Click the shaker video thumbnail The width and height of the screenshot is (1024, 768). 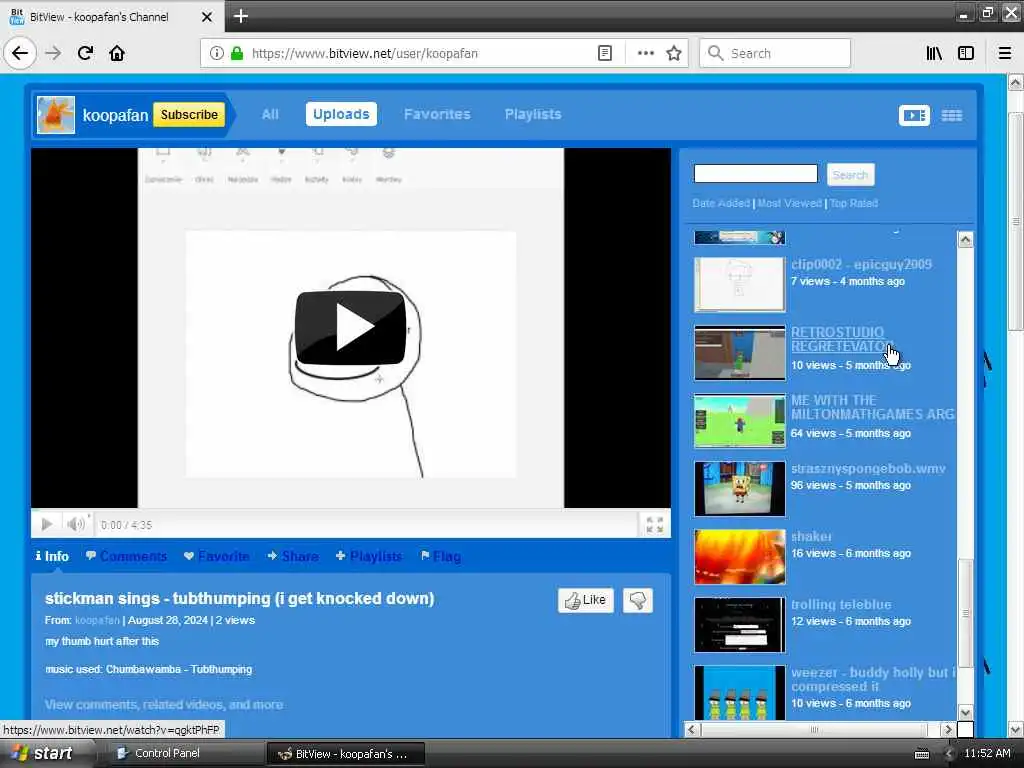[739, 556]
